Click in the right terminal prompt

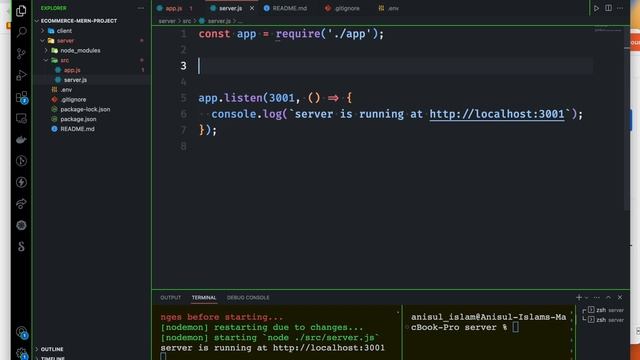515,327
